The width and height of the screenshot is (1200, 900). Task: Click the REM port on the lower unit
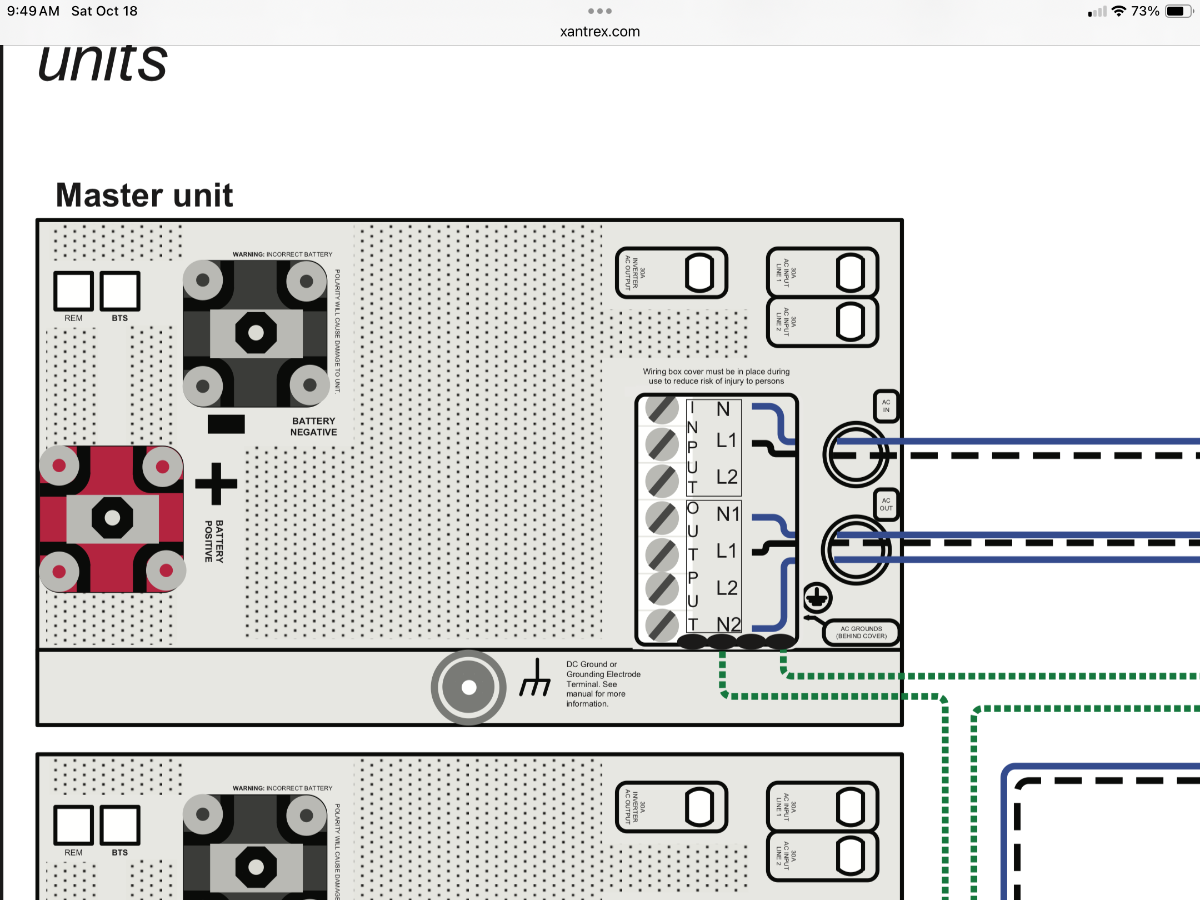click(x=73, y=825)
